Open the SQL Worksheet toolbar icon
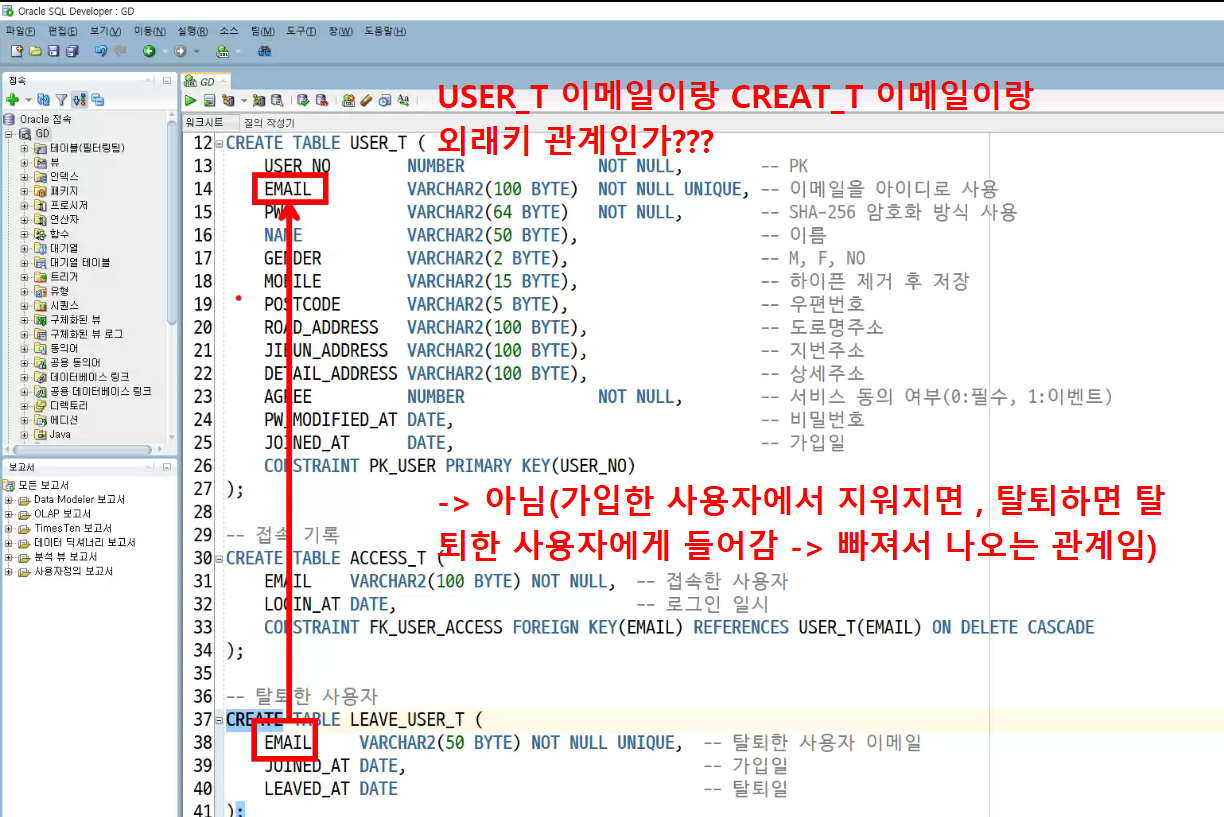1224x817 pixels. [222, 51]
